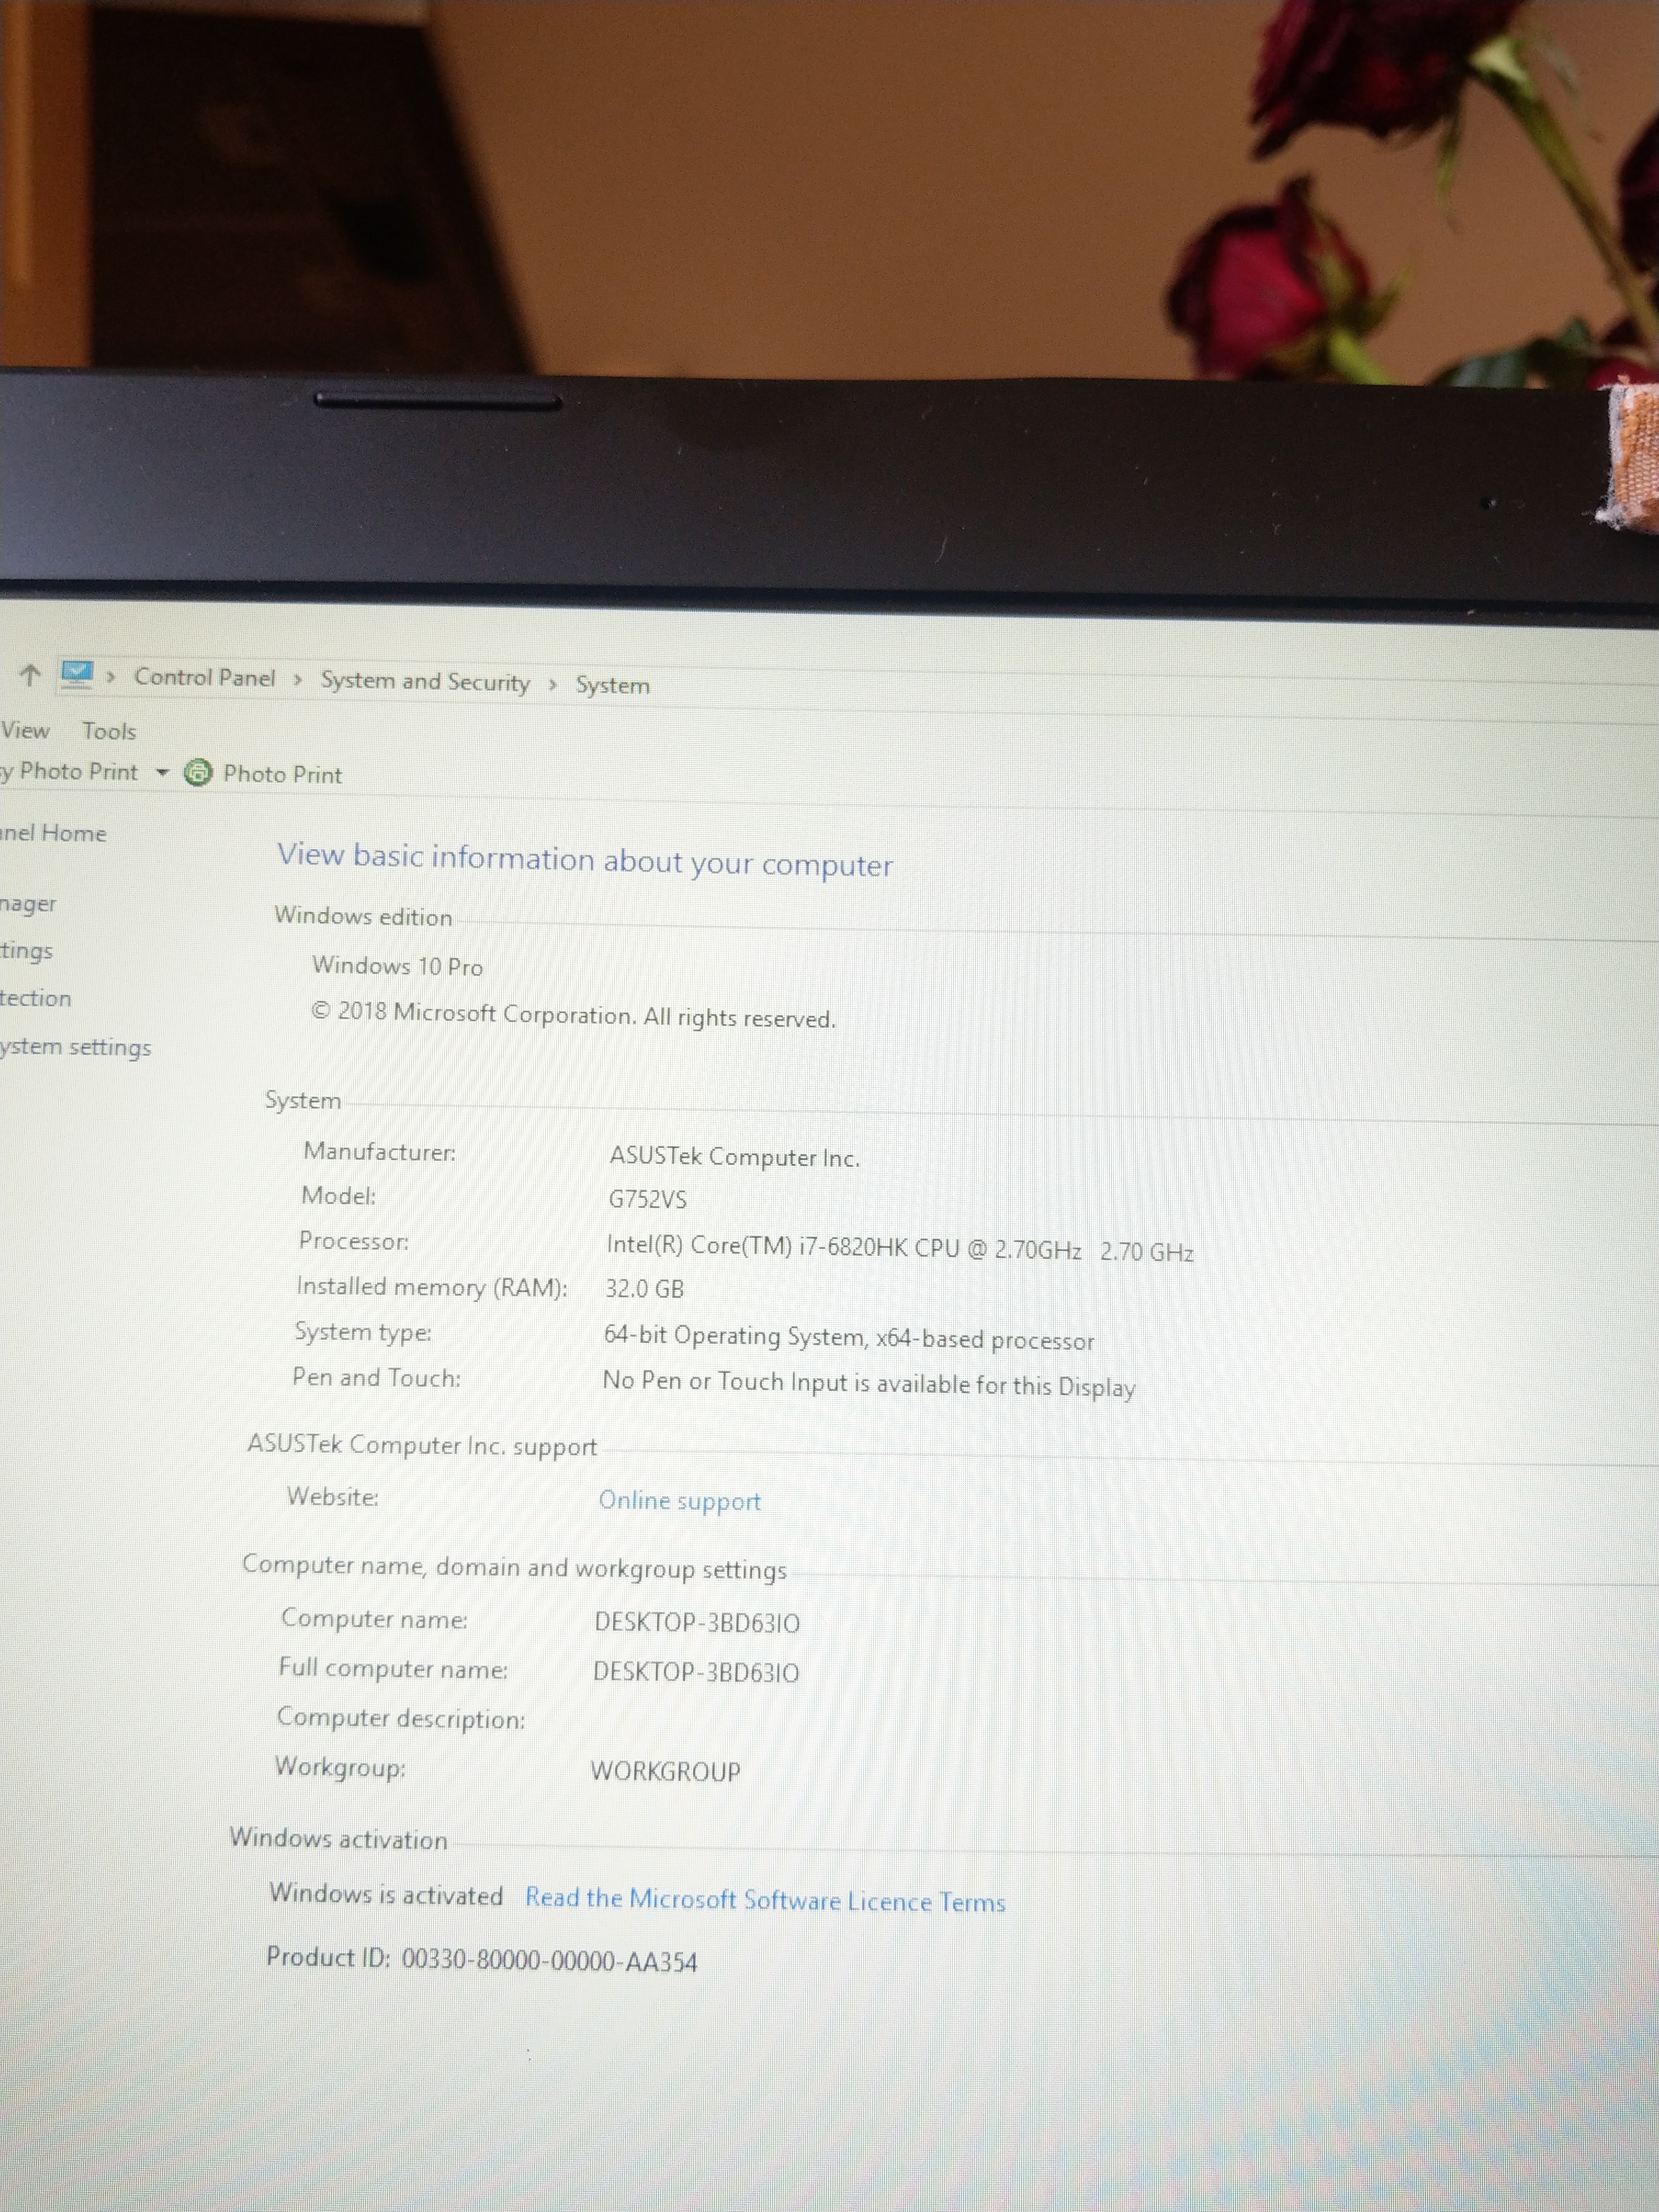Click the Microsoft Corporation copyright line
The height and width of the screenshot is (2212, 1659).
click(573, 1015)
